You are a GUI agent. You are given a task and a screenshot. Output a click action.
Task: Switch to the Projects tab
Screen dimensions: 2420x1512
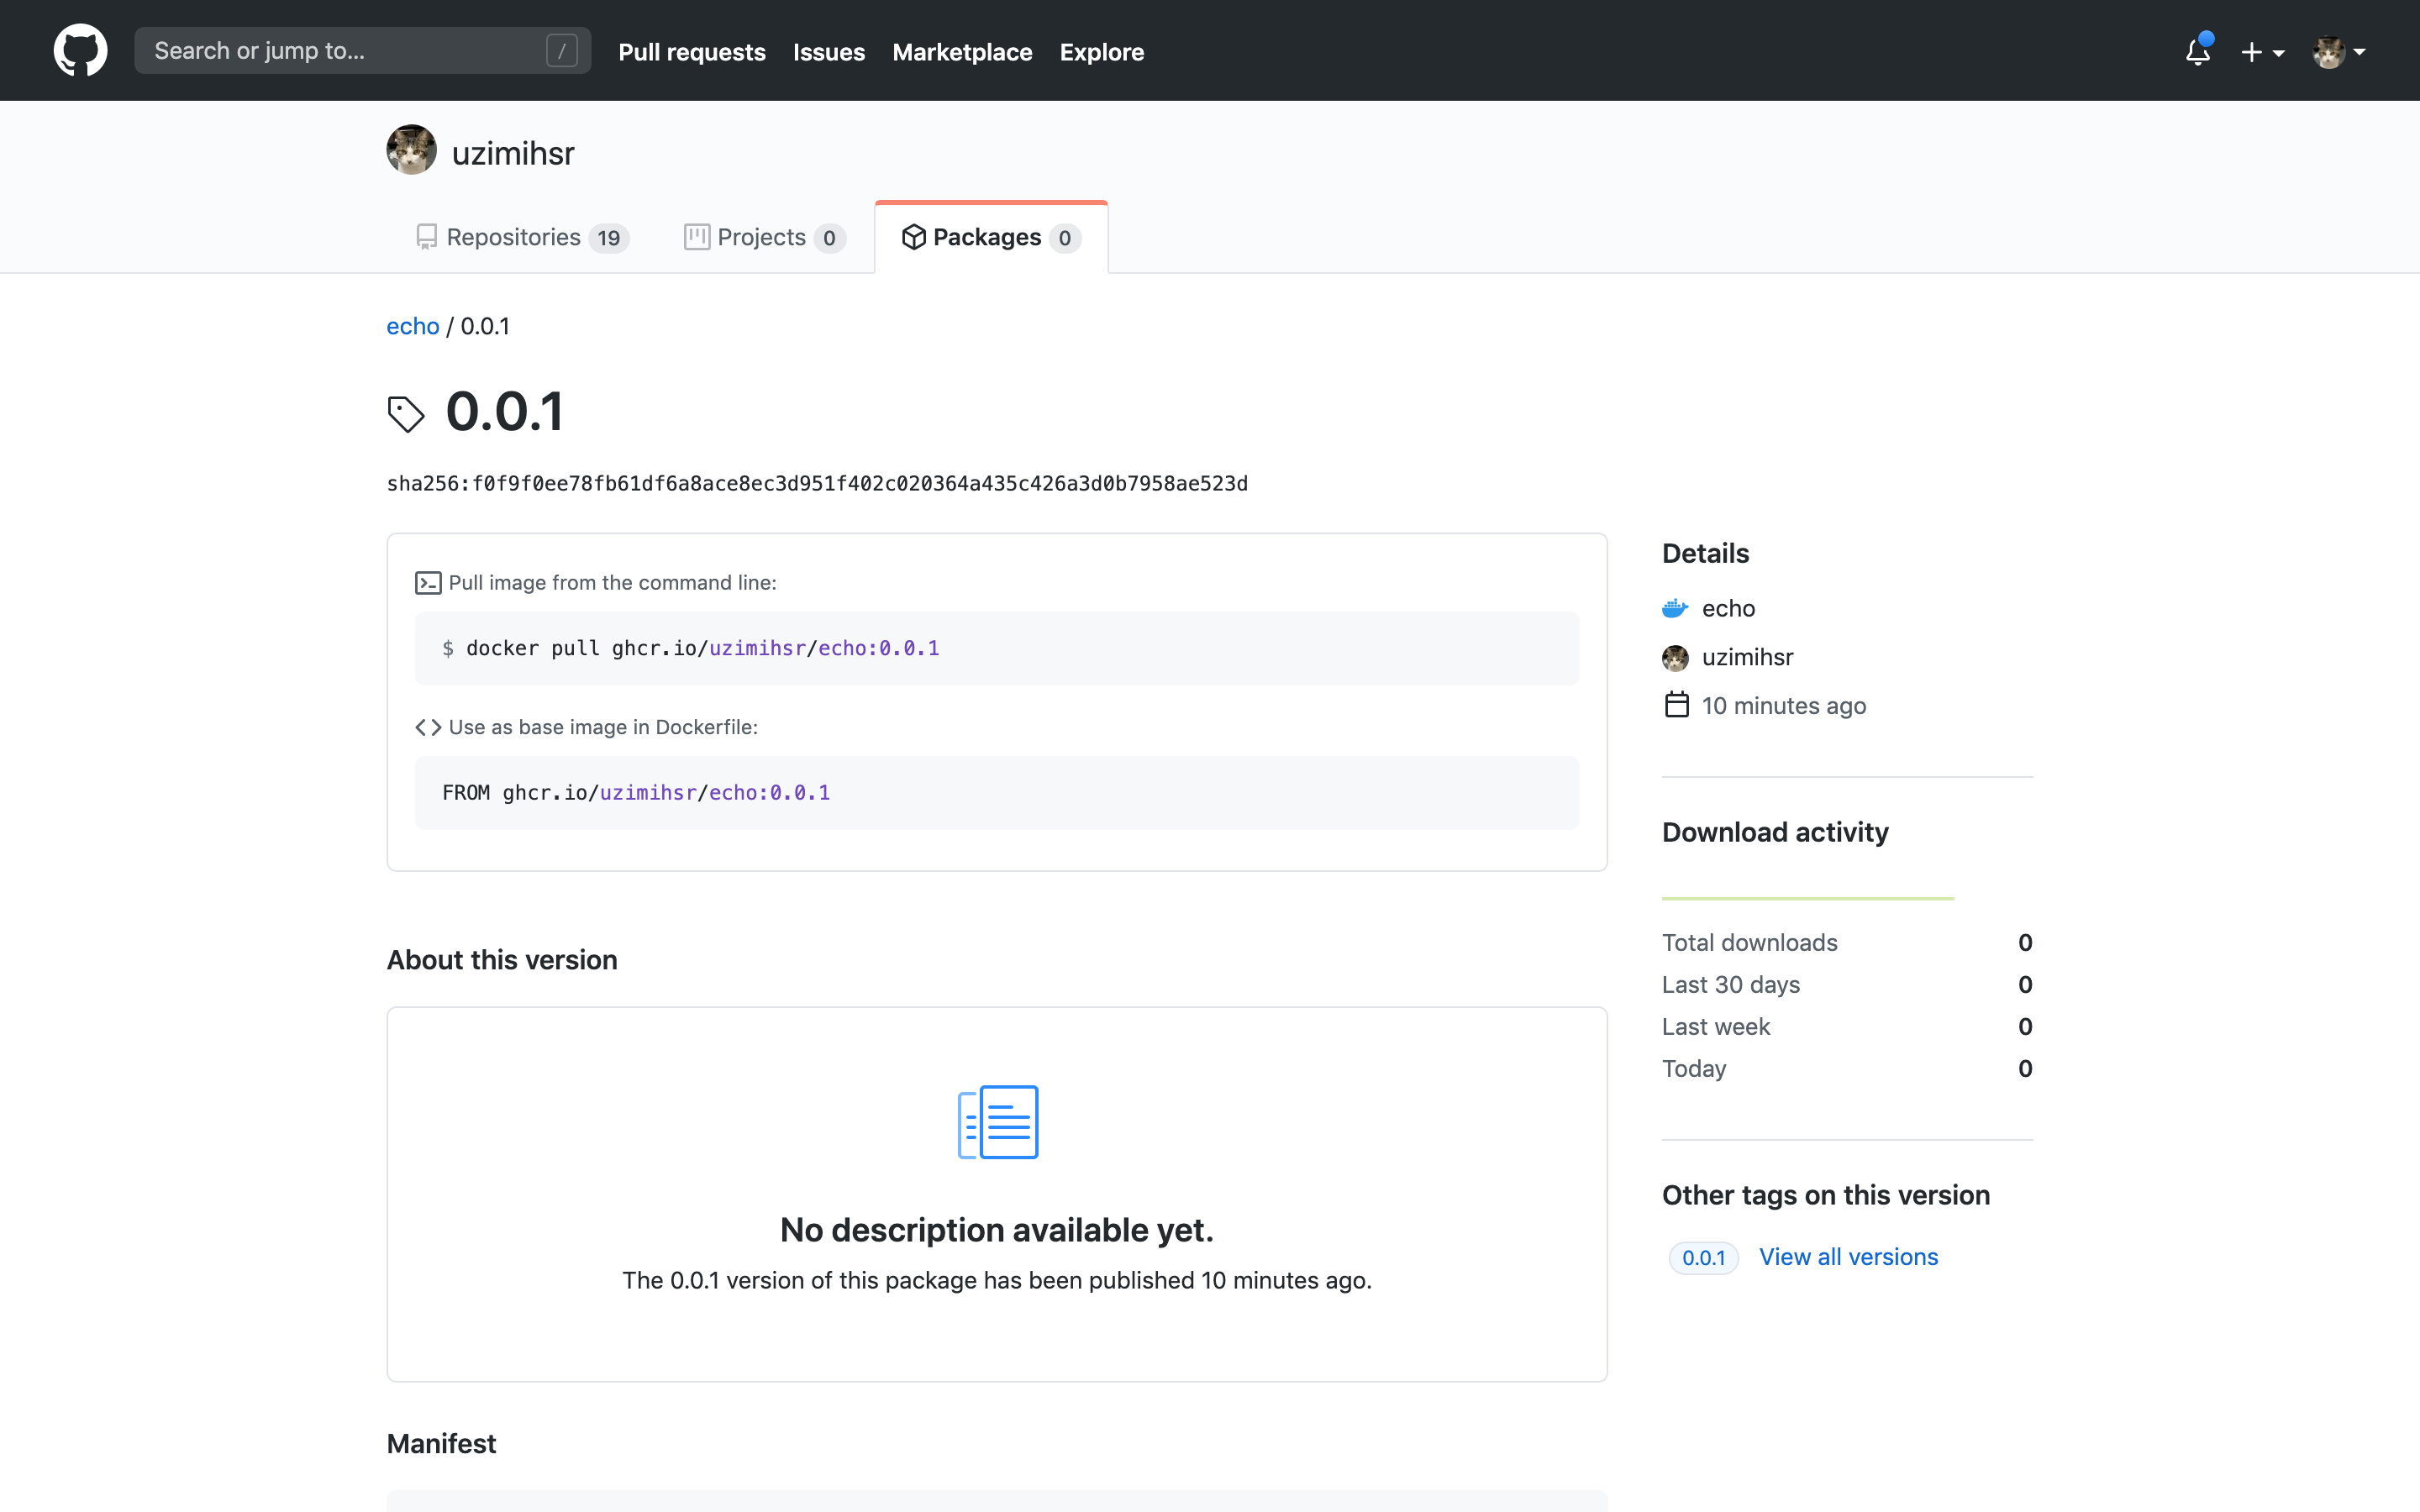point(765,237)
